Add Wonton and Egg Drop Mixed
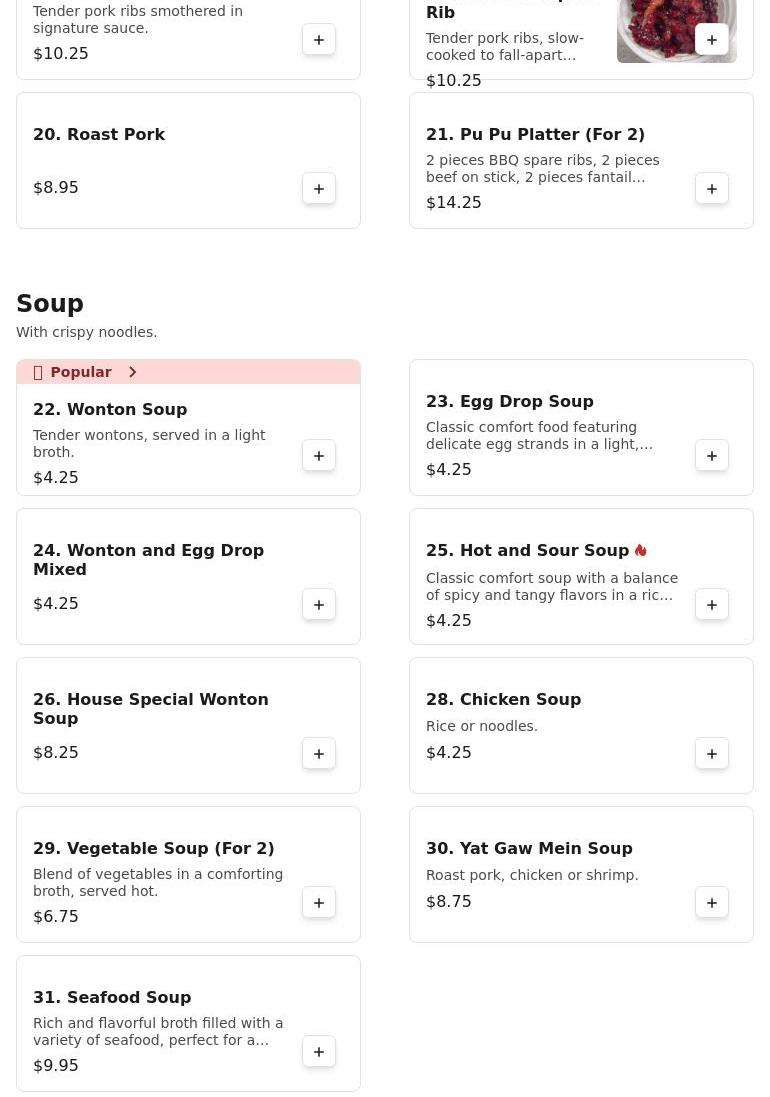 tap(319, 605)
